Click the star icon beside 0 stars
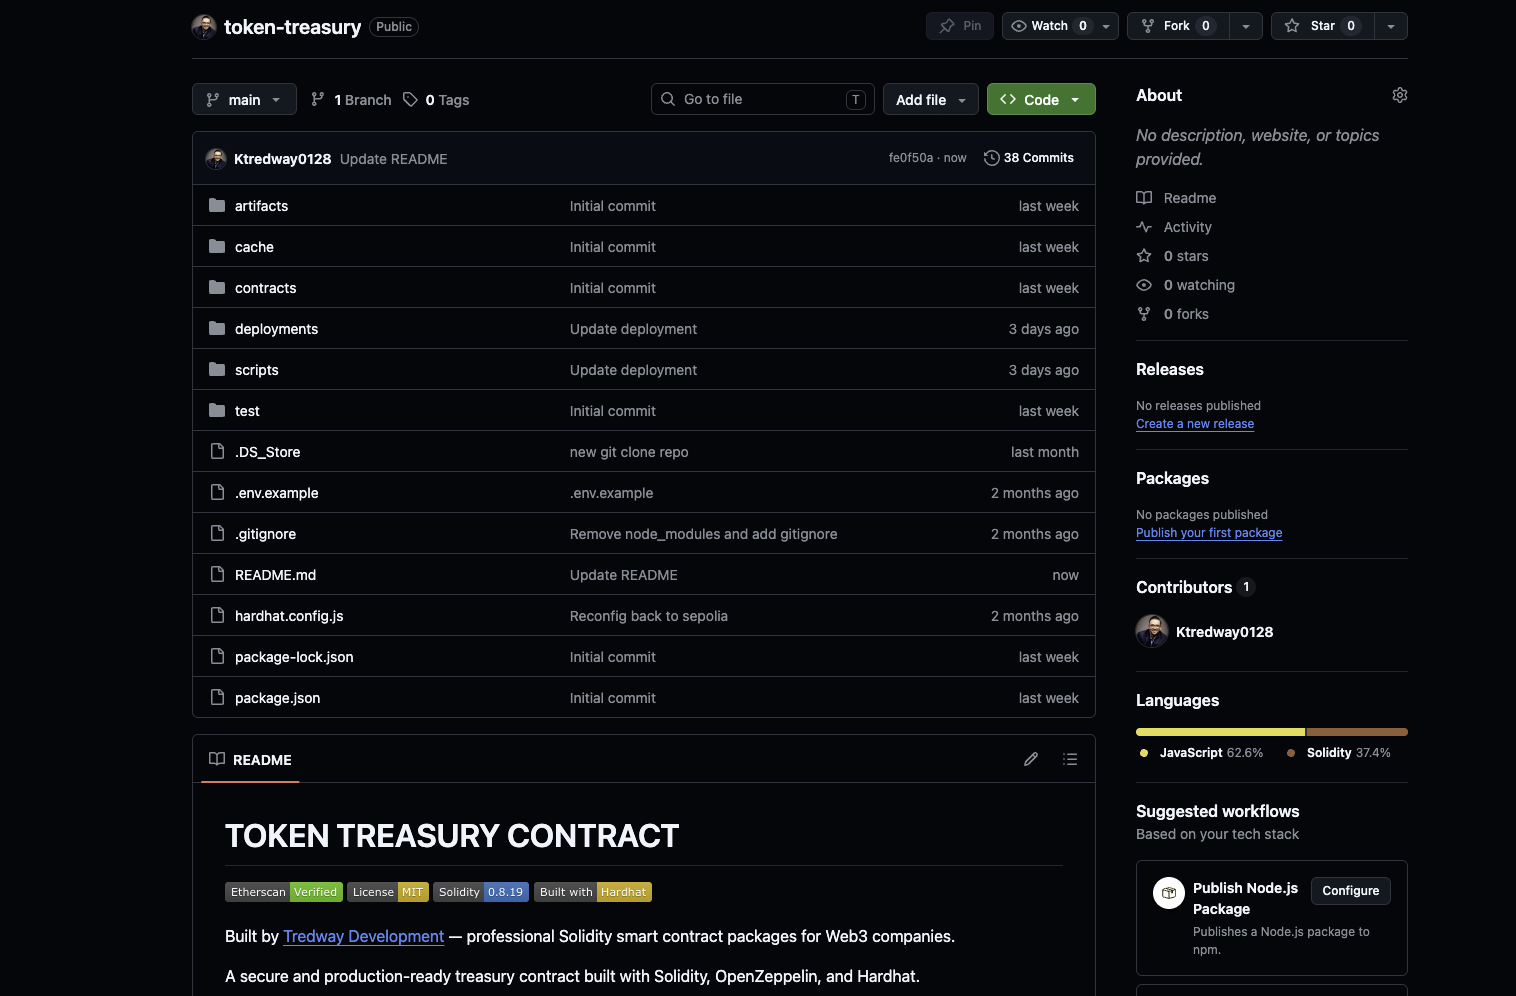Image resolution: width=1516 pixels, height=996 pixels. coord(1144,256)
